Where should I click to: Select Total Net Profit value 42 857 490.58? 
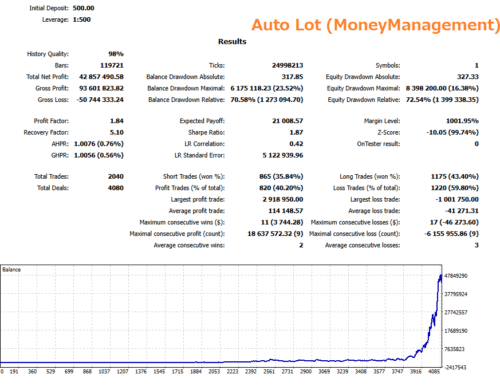point(101,77)
